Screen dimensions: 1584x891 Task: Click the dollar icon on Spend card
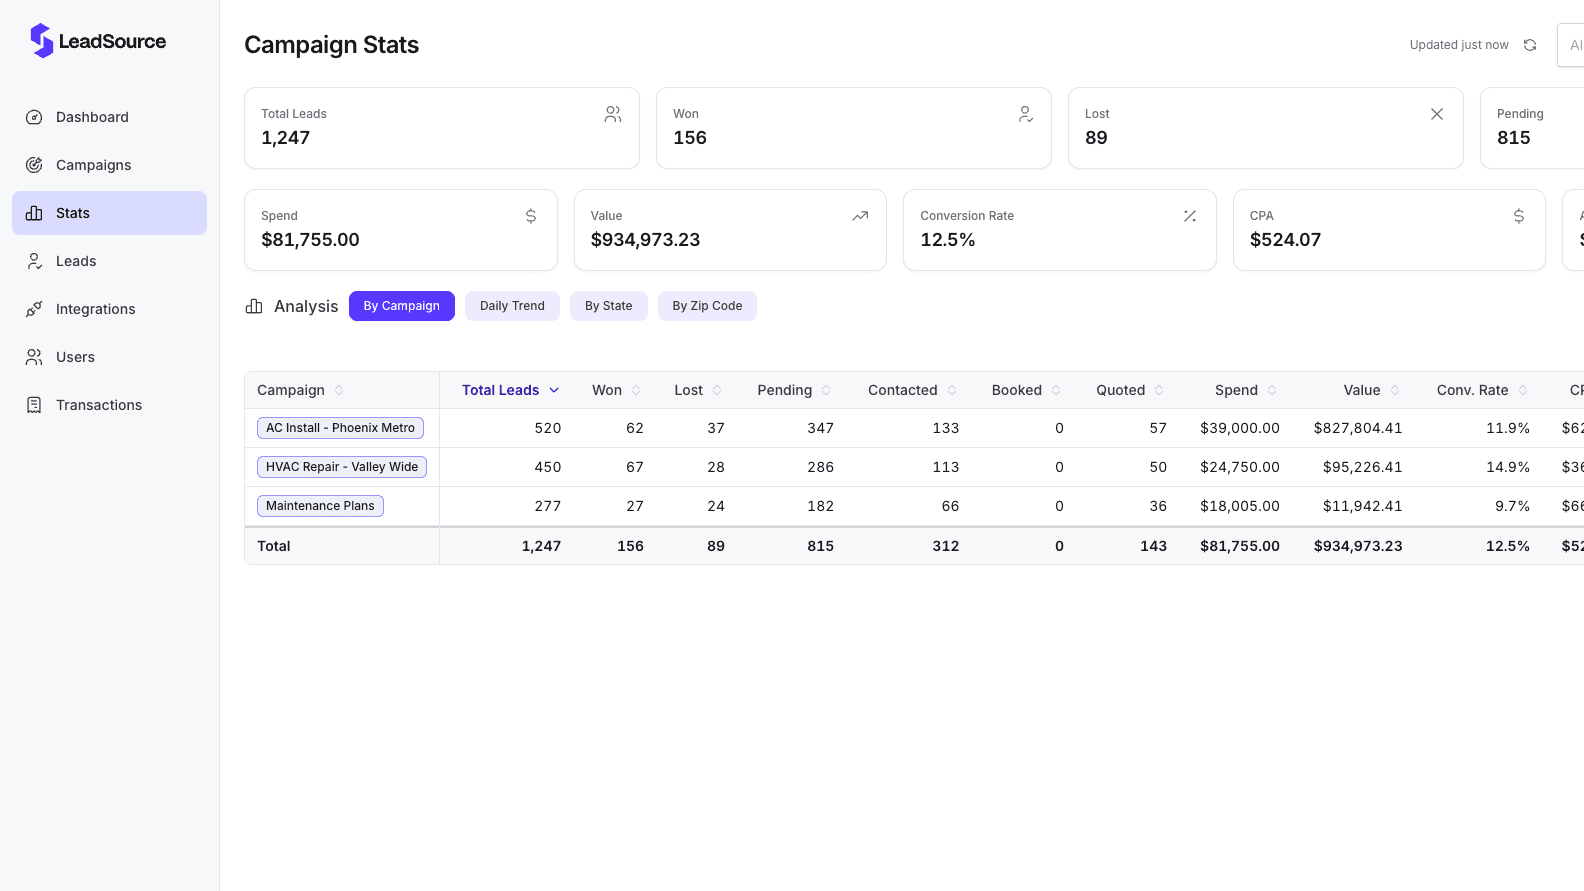click(531, 216)
